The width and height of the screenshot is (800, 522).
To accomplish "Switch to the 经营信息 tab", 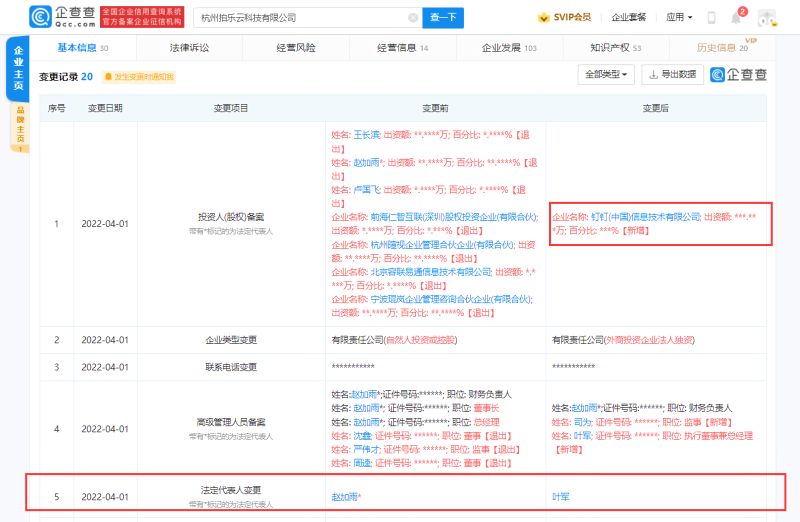I will (403, 48).
